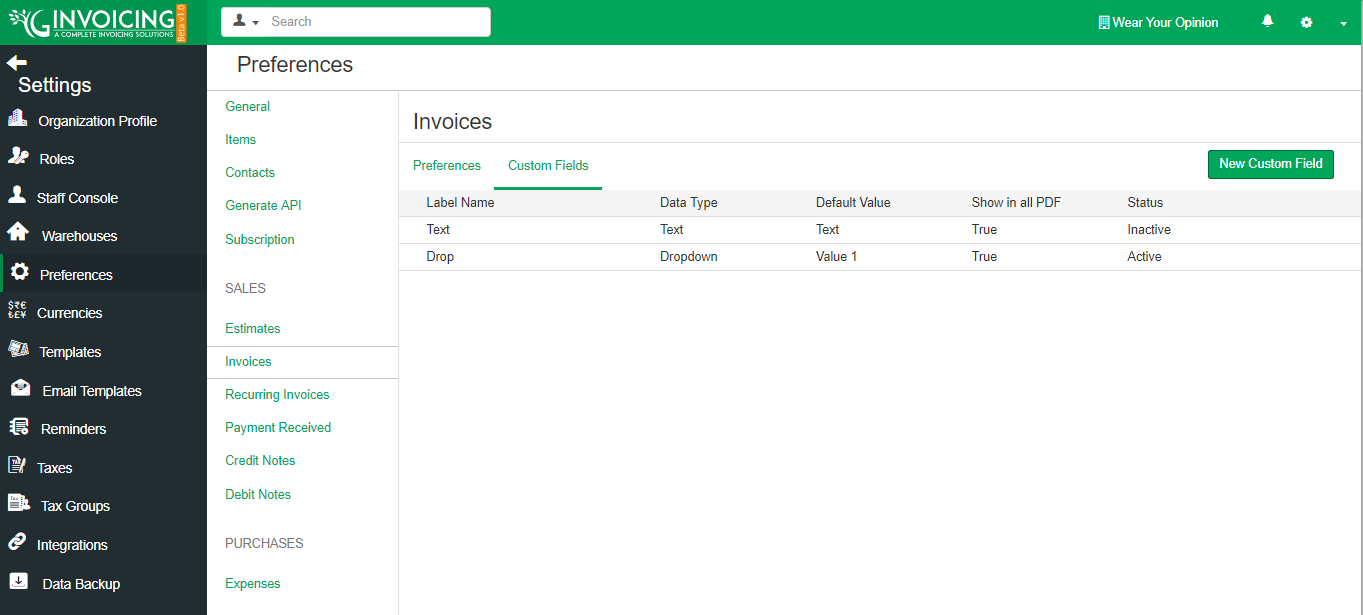Click the Currencies symbols icon
The height and width of the screenshot is (615, 1363).
tap(17, 311)
